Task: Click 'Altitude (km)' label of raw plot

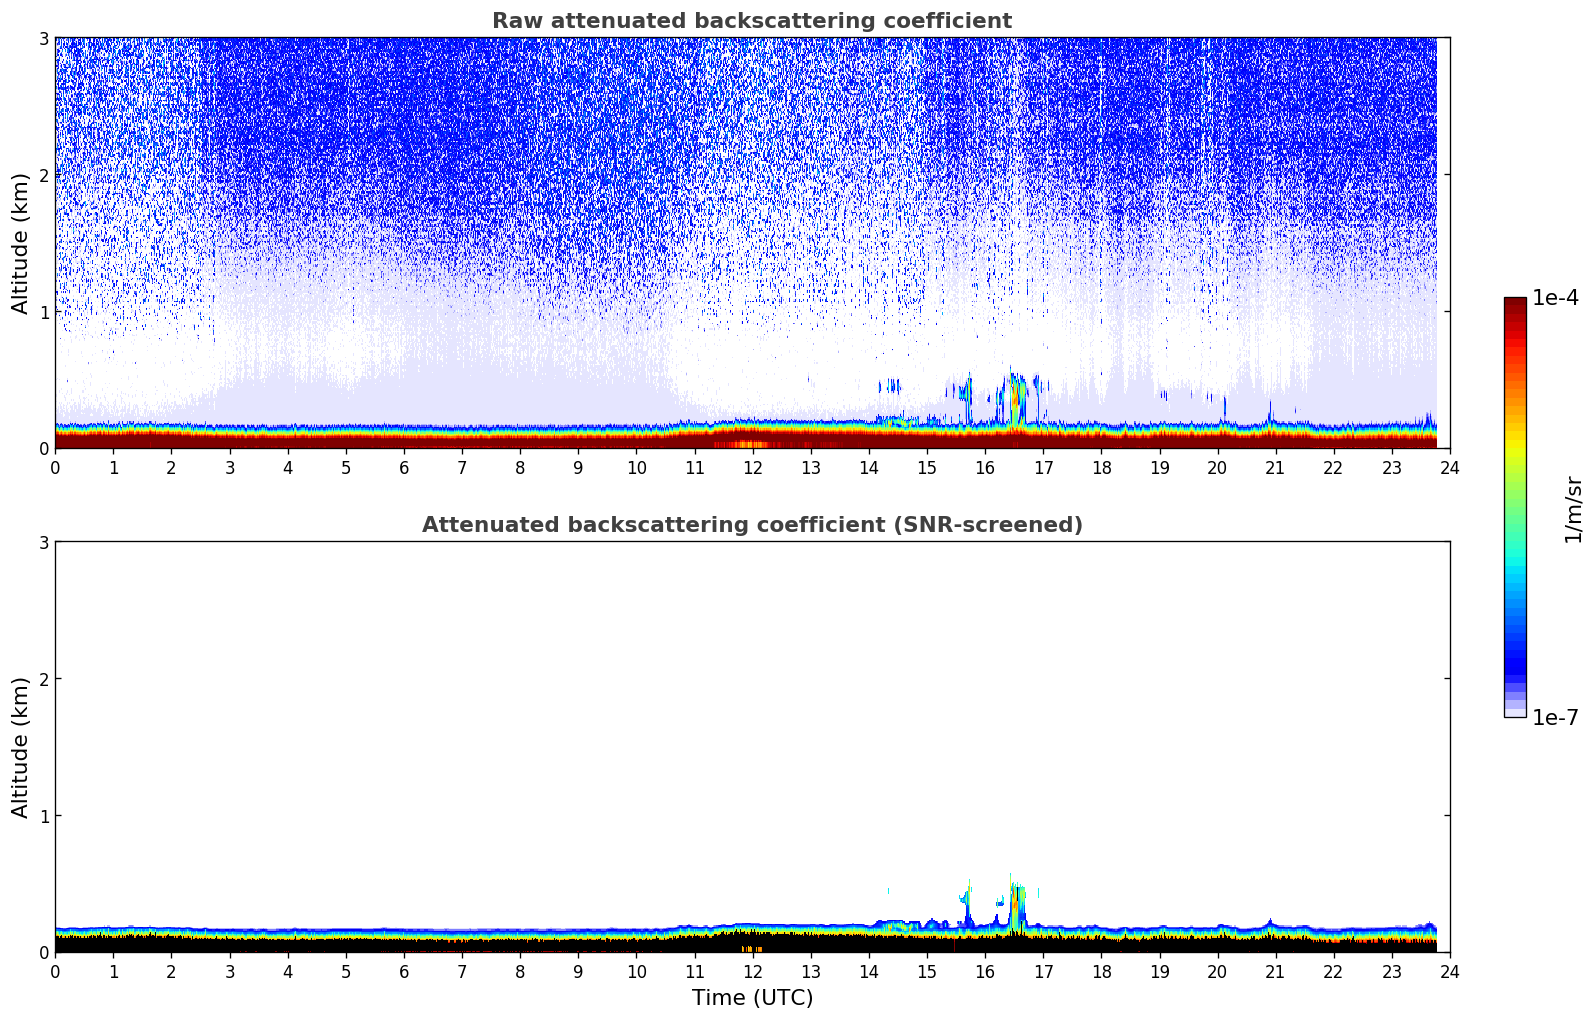Action: (x=21, y=243)
